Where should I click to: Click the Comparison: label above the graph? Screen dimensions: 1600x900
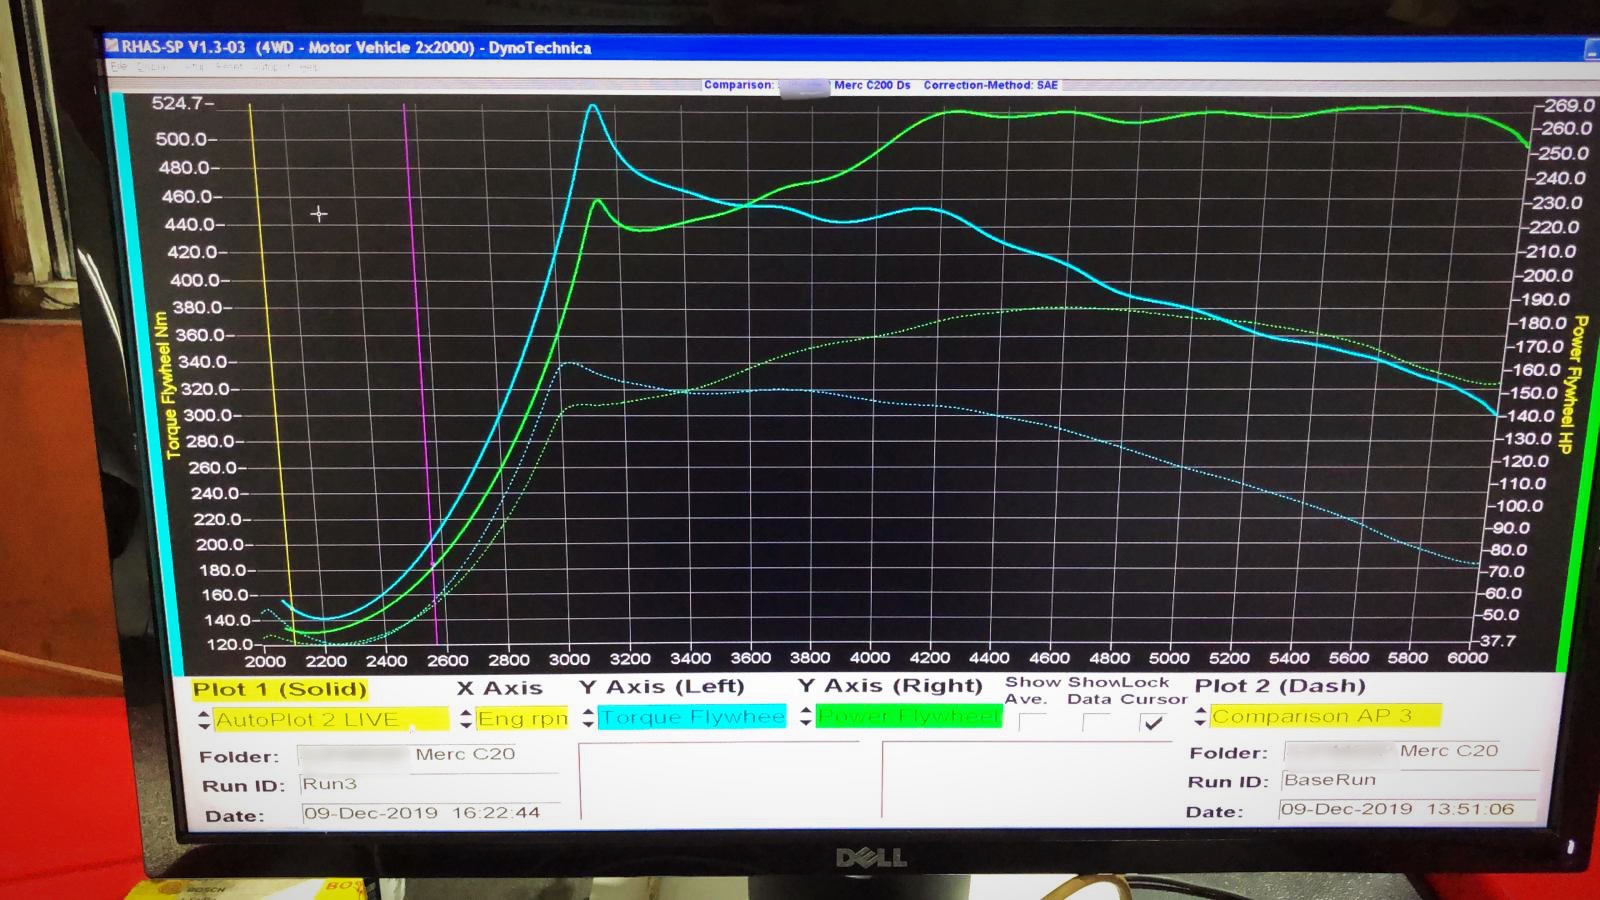[738, 85]
